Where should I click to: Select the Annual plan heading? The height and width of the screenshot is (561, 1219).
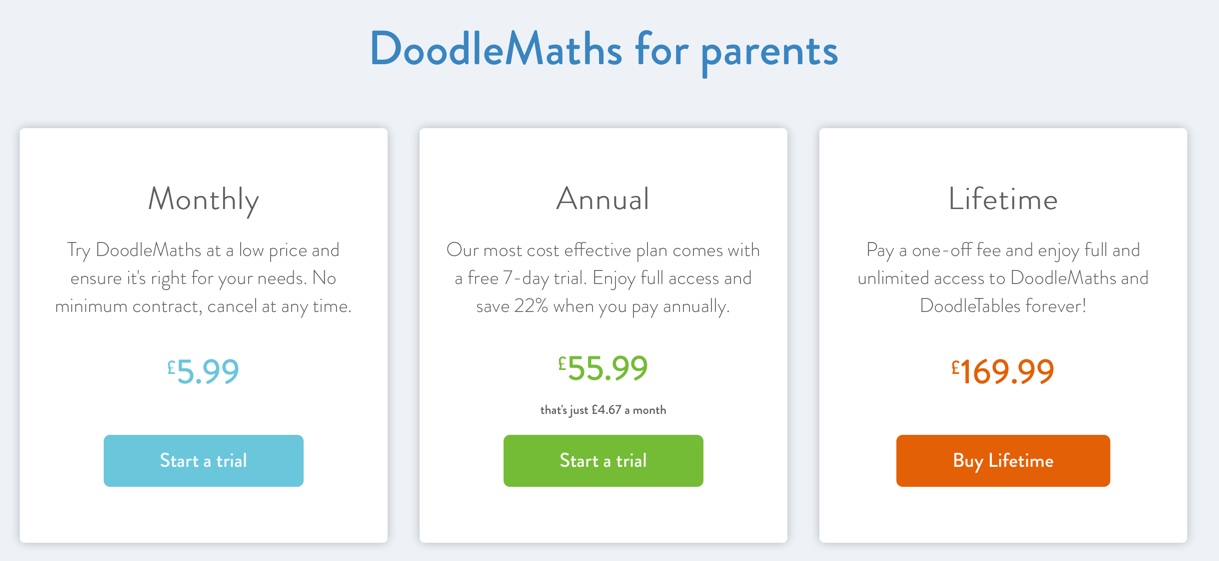(x=603, y=198)
